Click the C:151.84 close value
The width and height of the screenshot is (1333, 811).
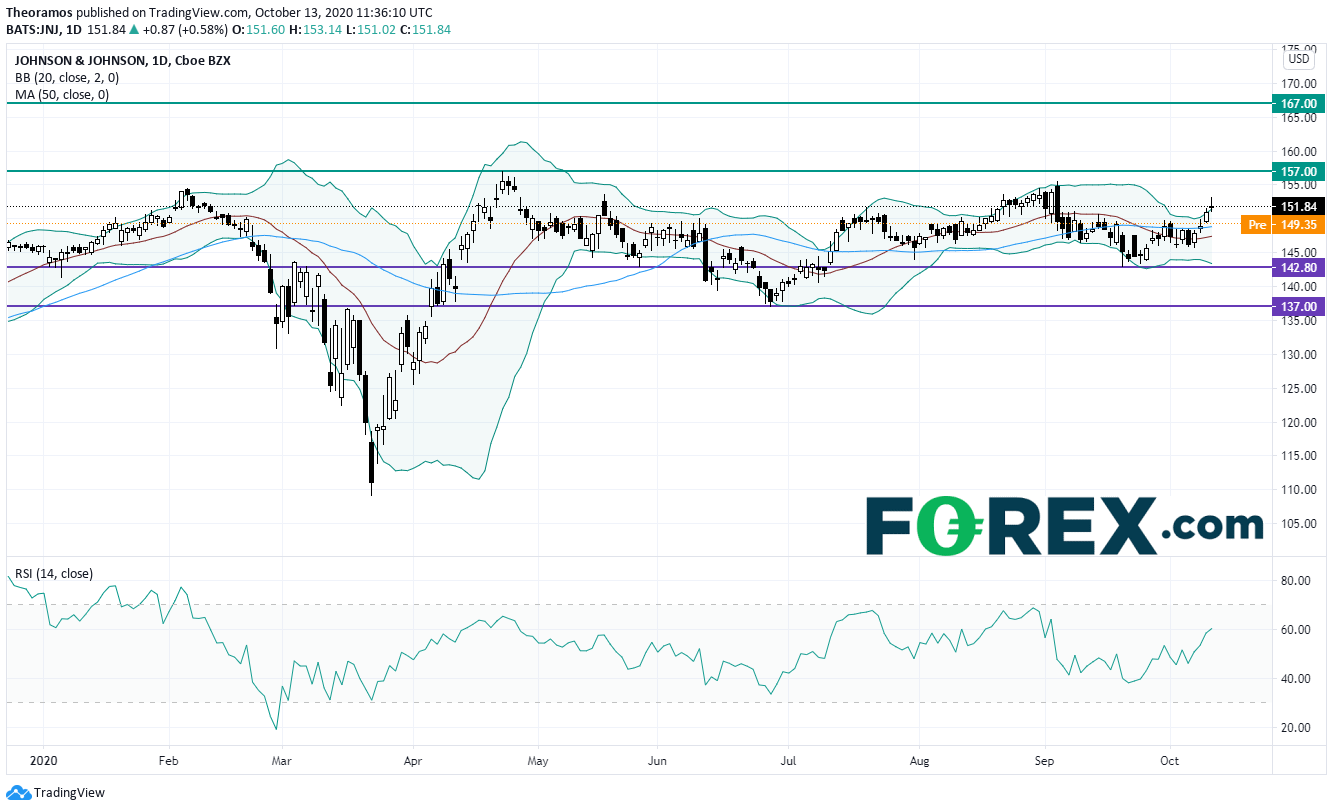click(425, 29)
